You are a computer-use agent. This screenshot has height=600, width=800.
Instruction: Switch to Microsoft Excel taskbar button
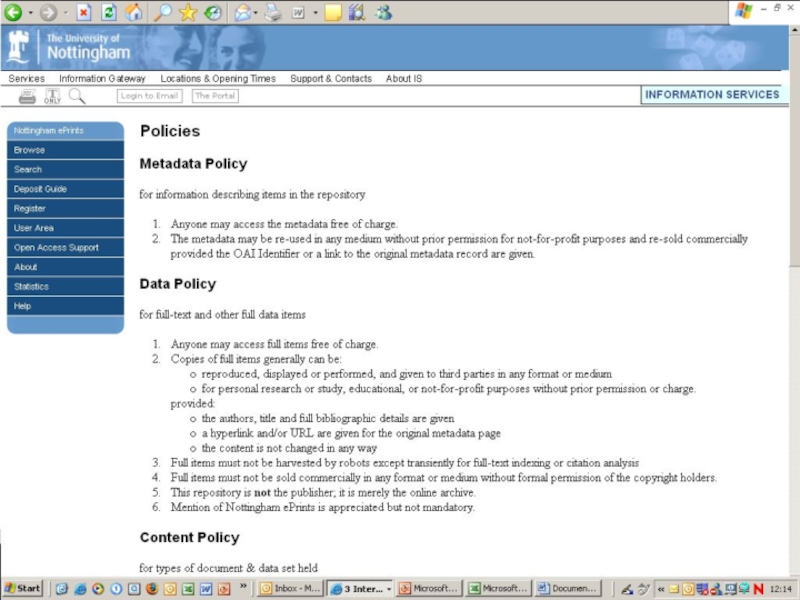pyautogui.click(x=498, y=588)
